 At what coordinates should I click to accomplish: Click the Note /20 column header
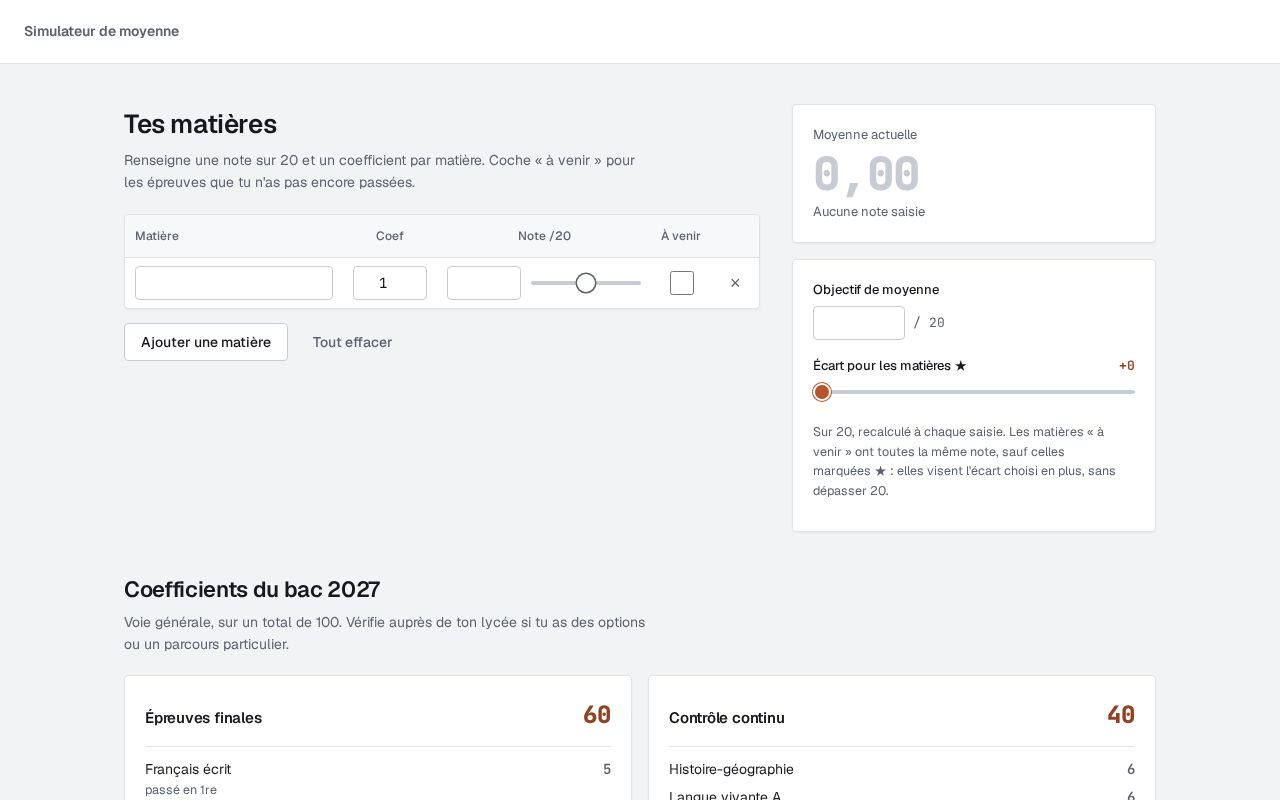[x=544, y=236]
